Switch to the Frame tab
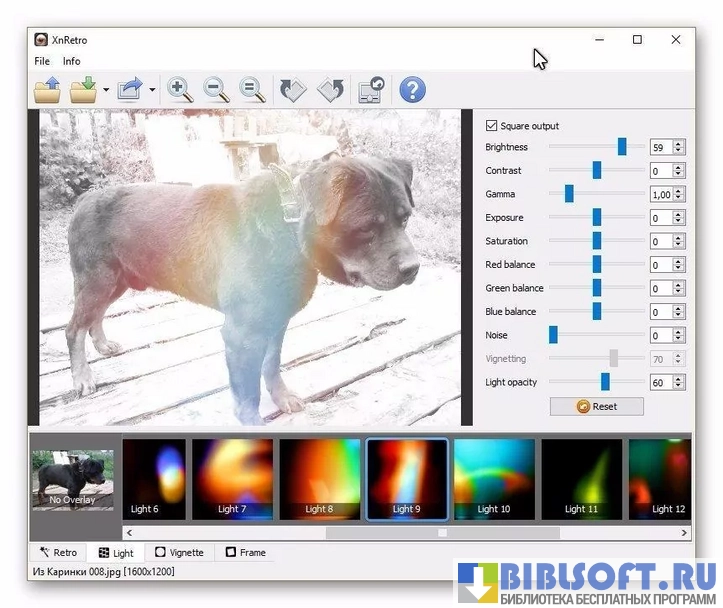Viewport: 723px width, 608px height. (x=245, y=553)
